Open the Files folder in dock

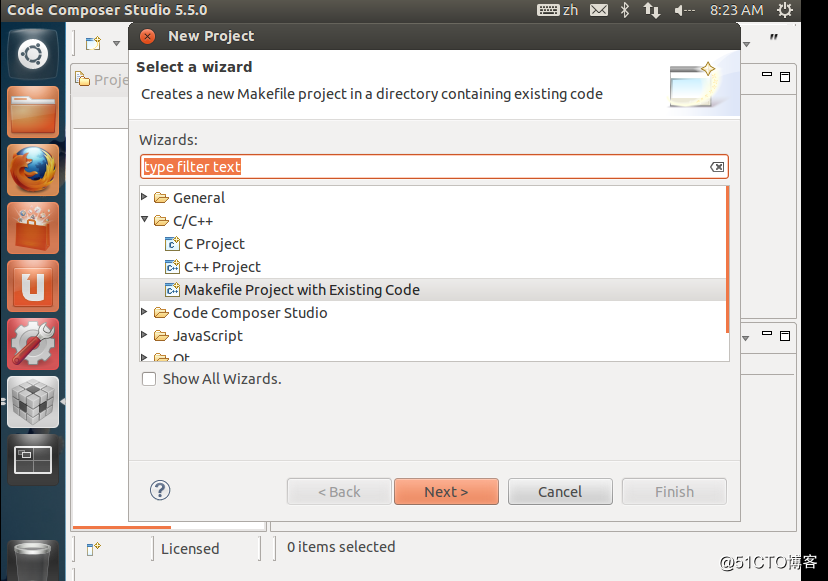point(33,112)
